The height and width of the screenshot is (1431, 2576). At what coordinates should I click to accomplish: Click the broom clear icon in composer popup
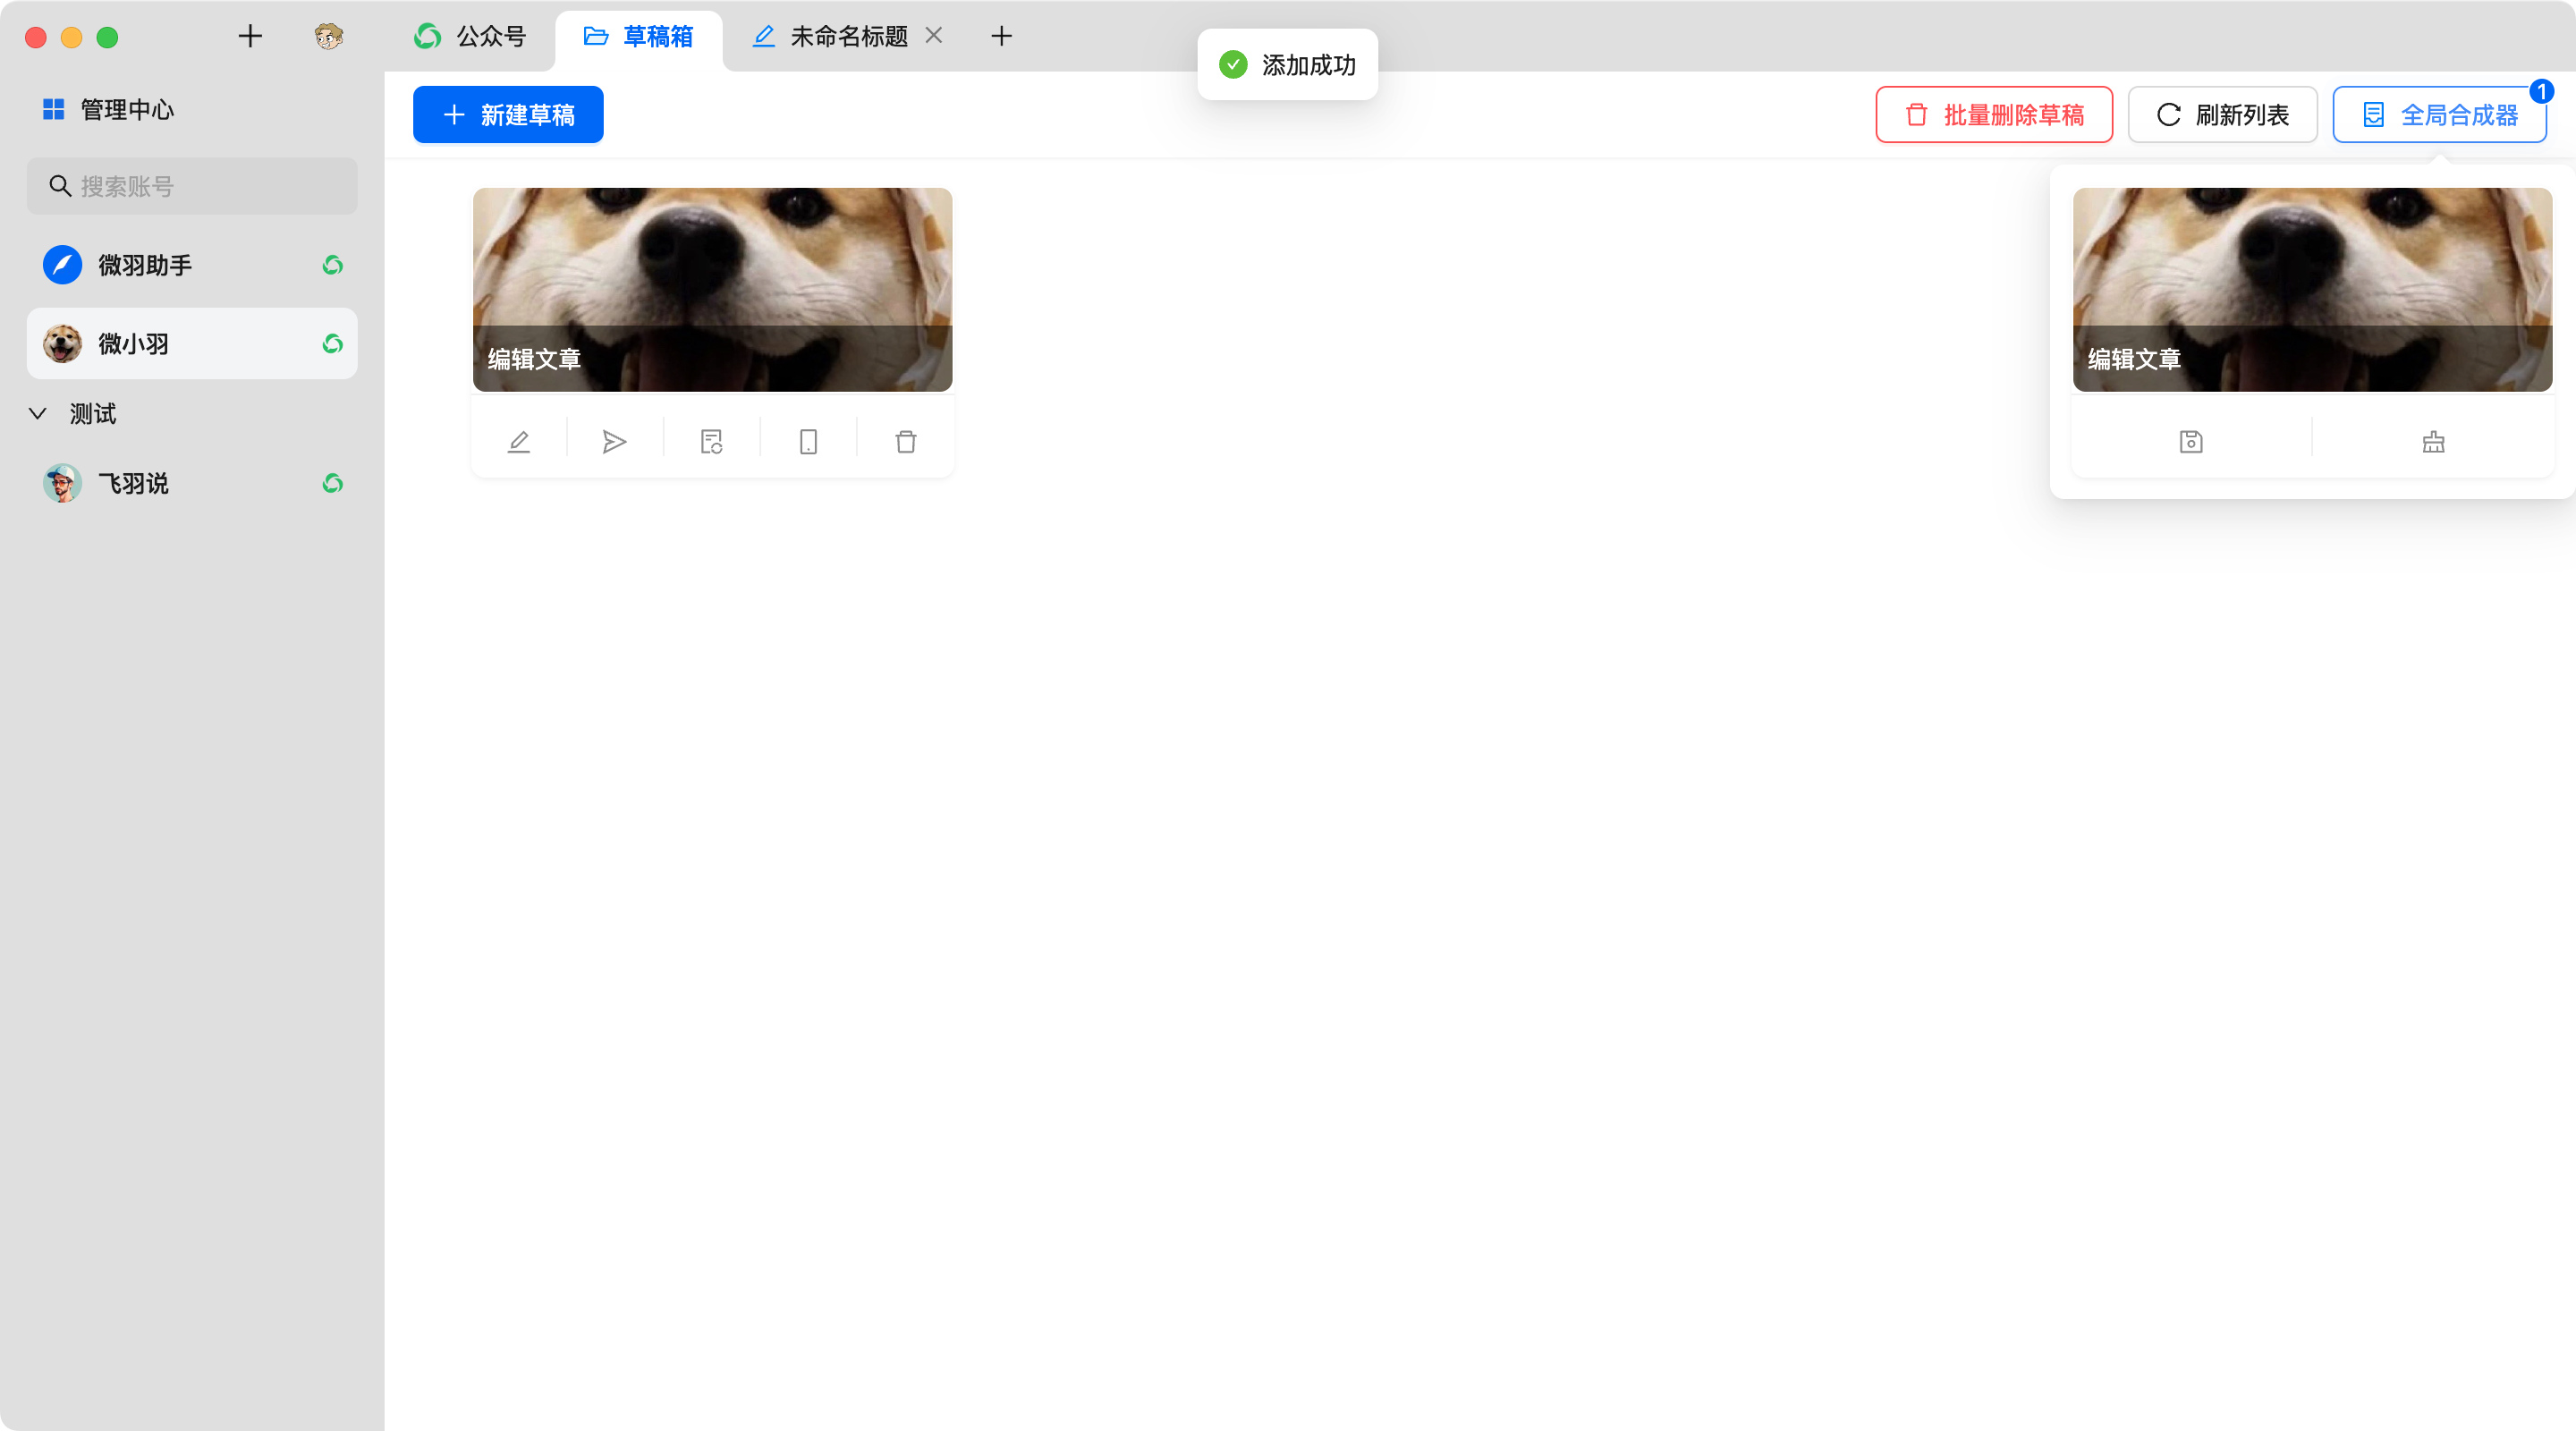2433,442
